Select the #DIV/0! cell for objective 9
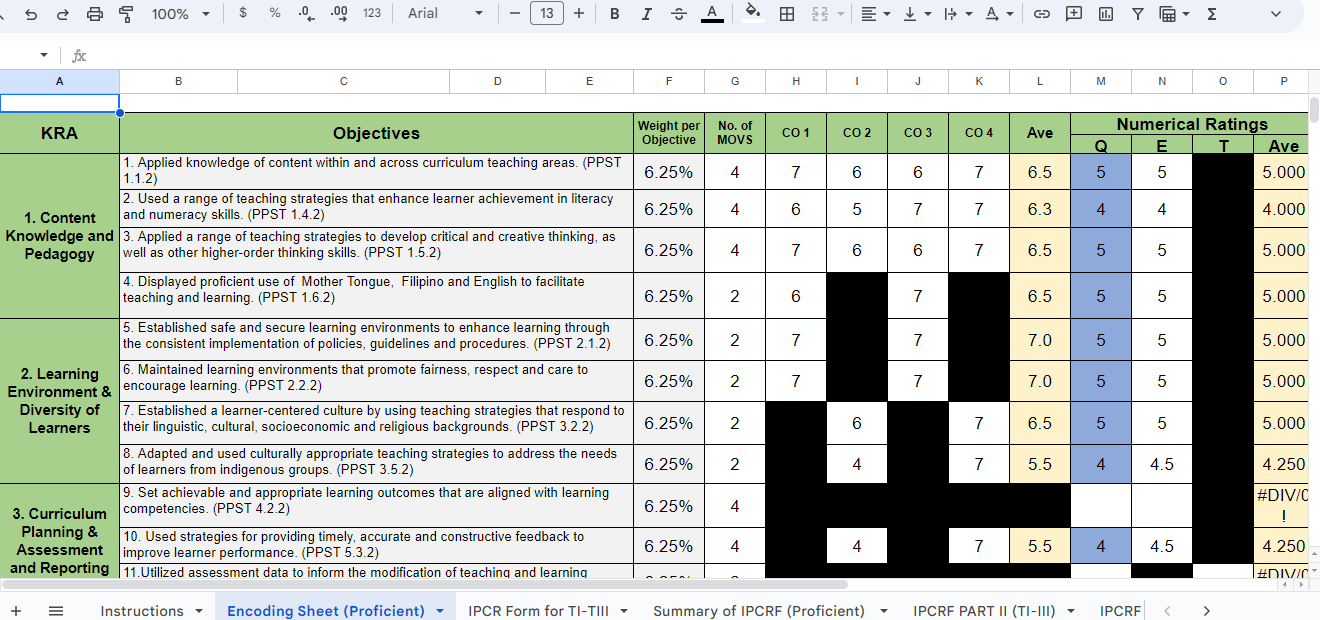This screenshot has height=620, width=1320. click(1282, 506)
